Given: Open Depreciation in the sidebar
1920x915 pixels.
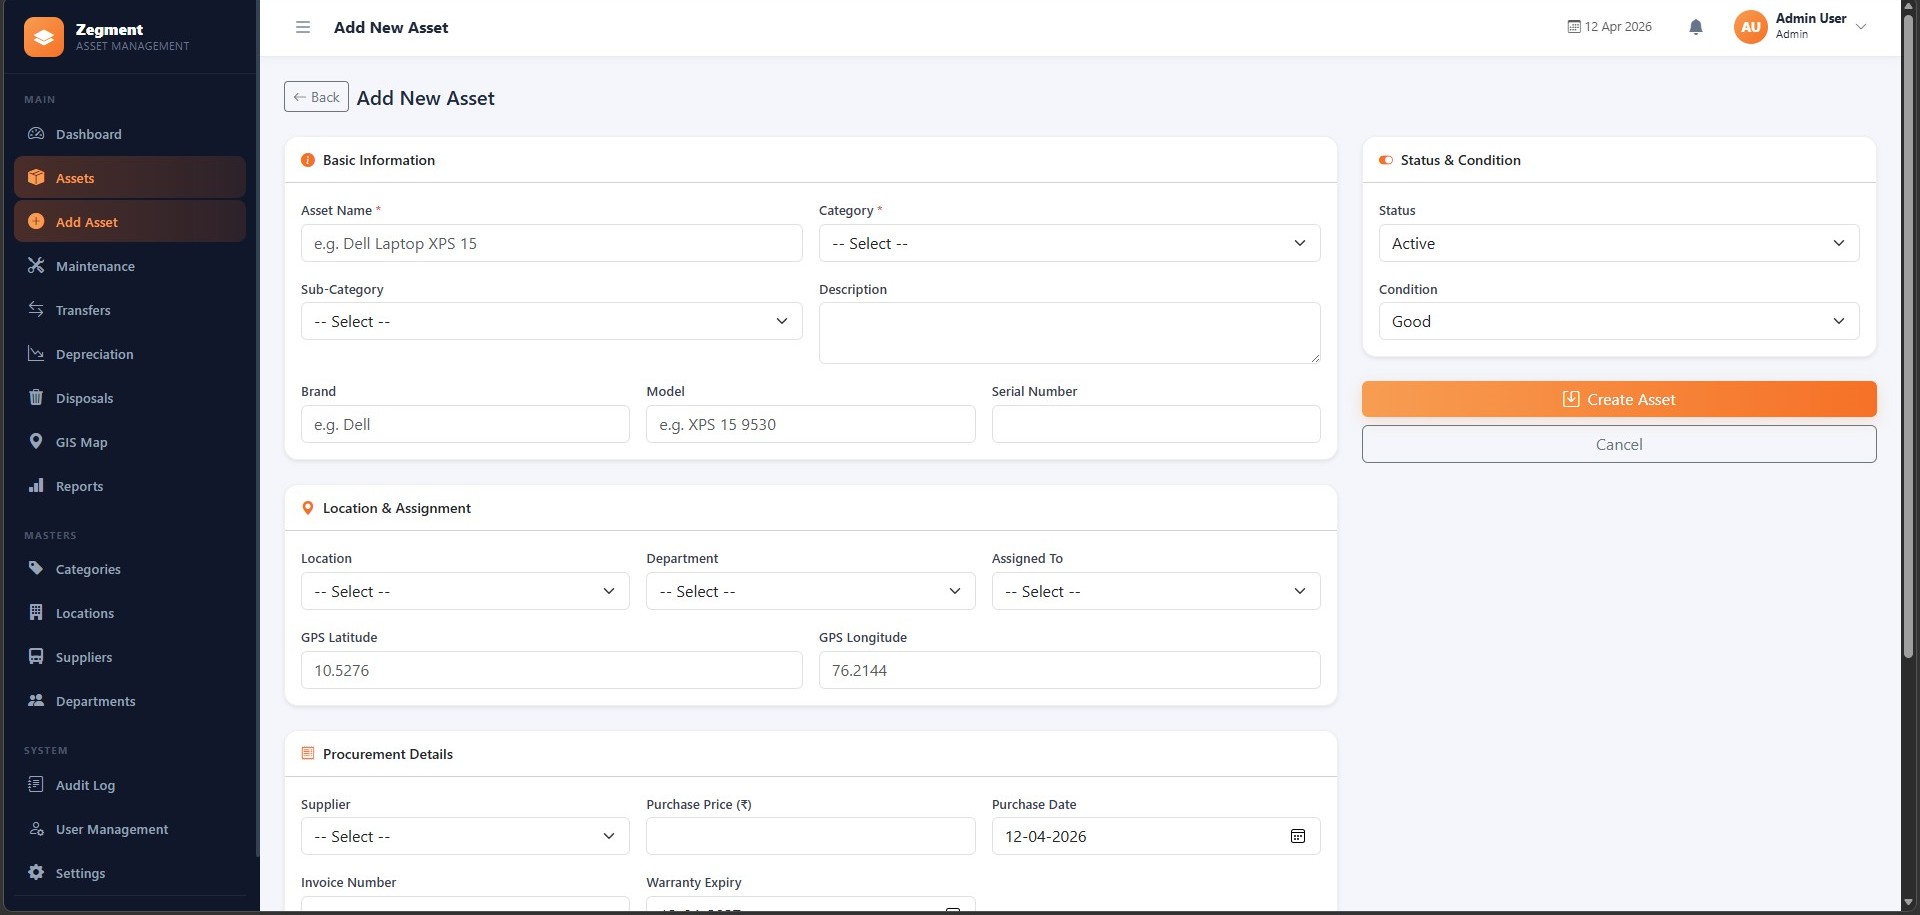Looking at the screenshot, I should coord(94,354).
